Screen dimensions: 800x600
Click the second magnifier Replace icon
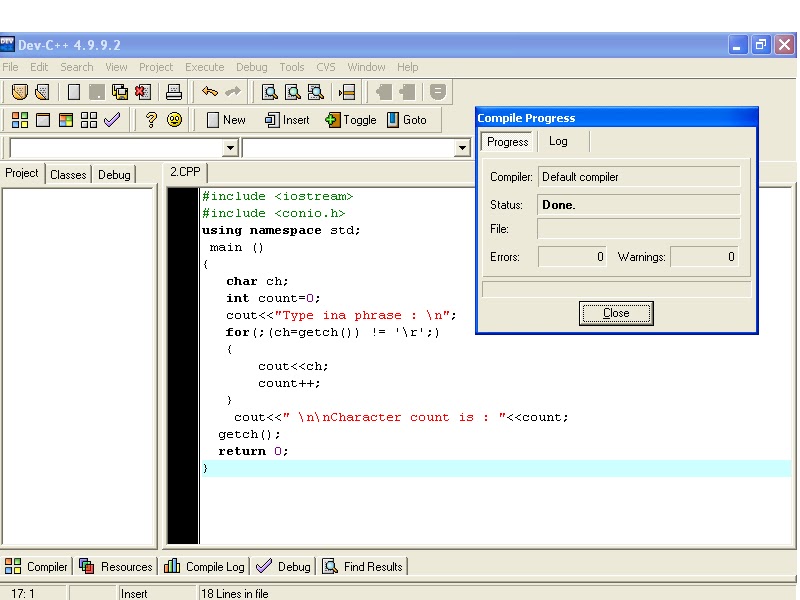(292, 92)
